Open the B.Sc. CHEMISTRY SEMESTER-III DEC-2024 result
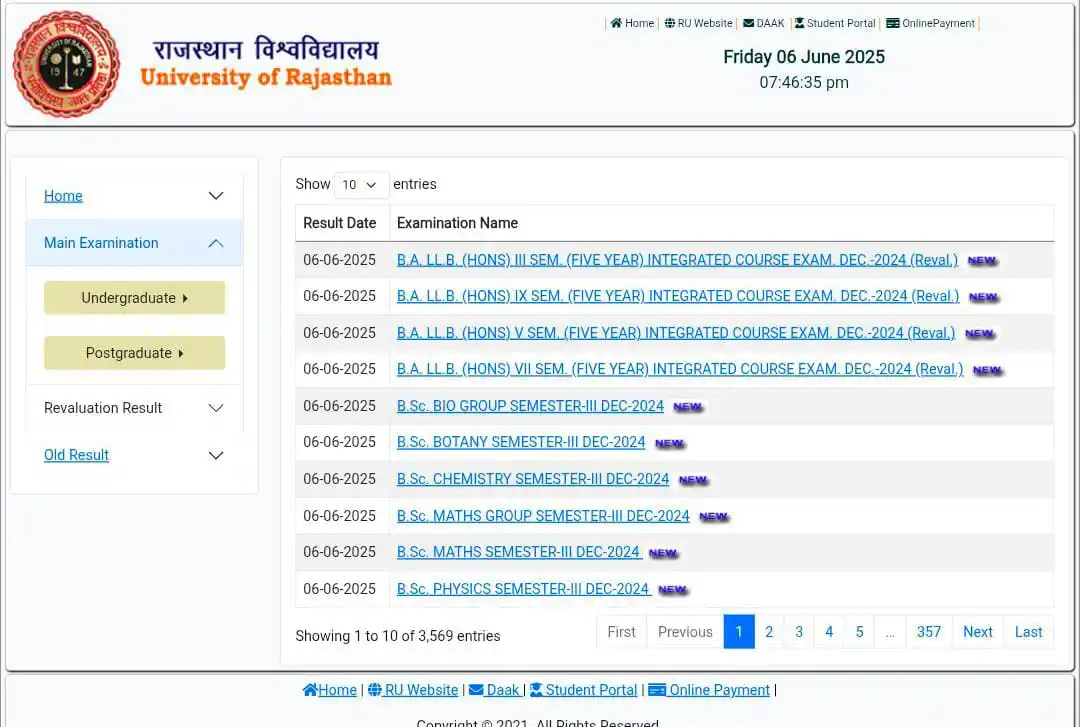This screenshot has width=1080, height=727. (x=532, y=479)
